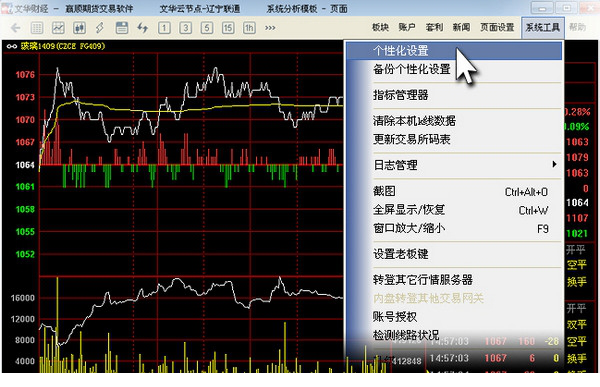Open the 页面设置 menu

point(497,27)
